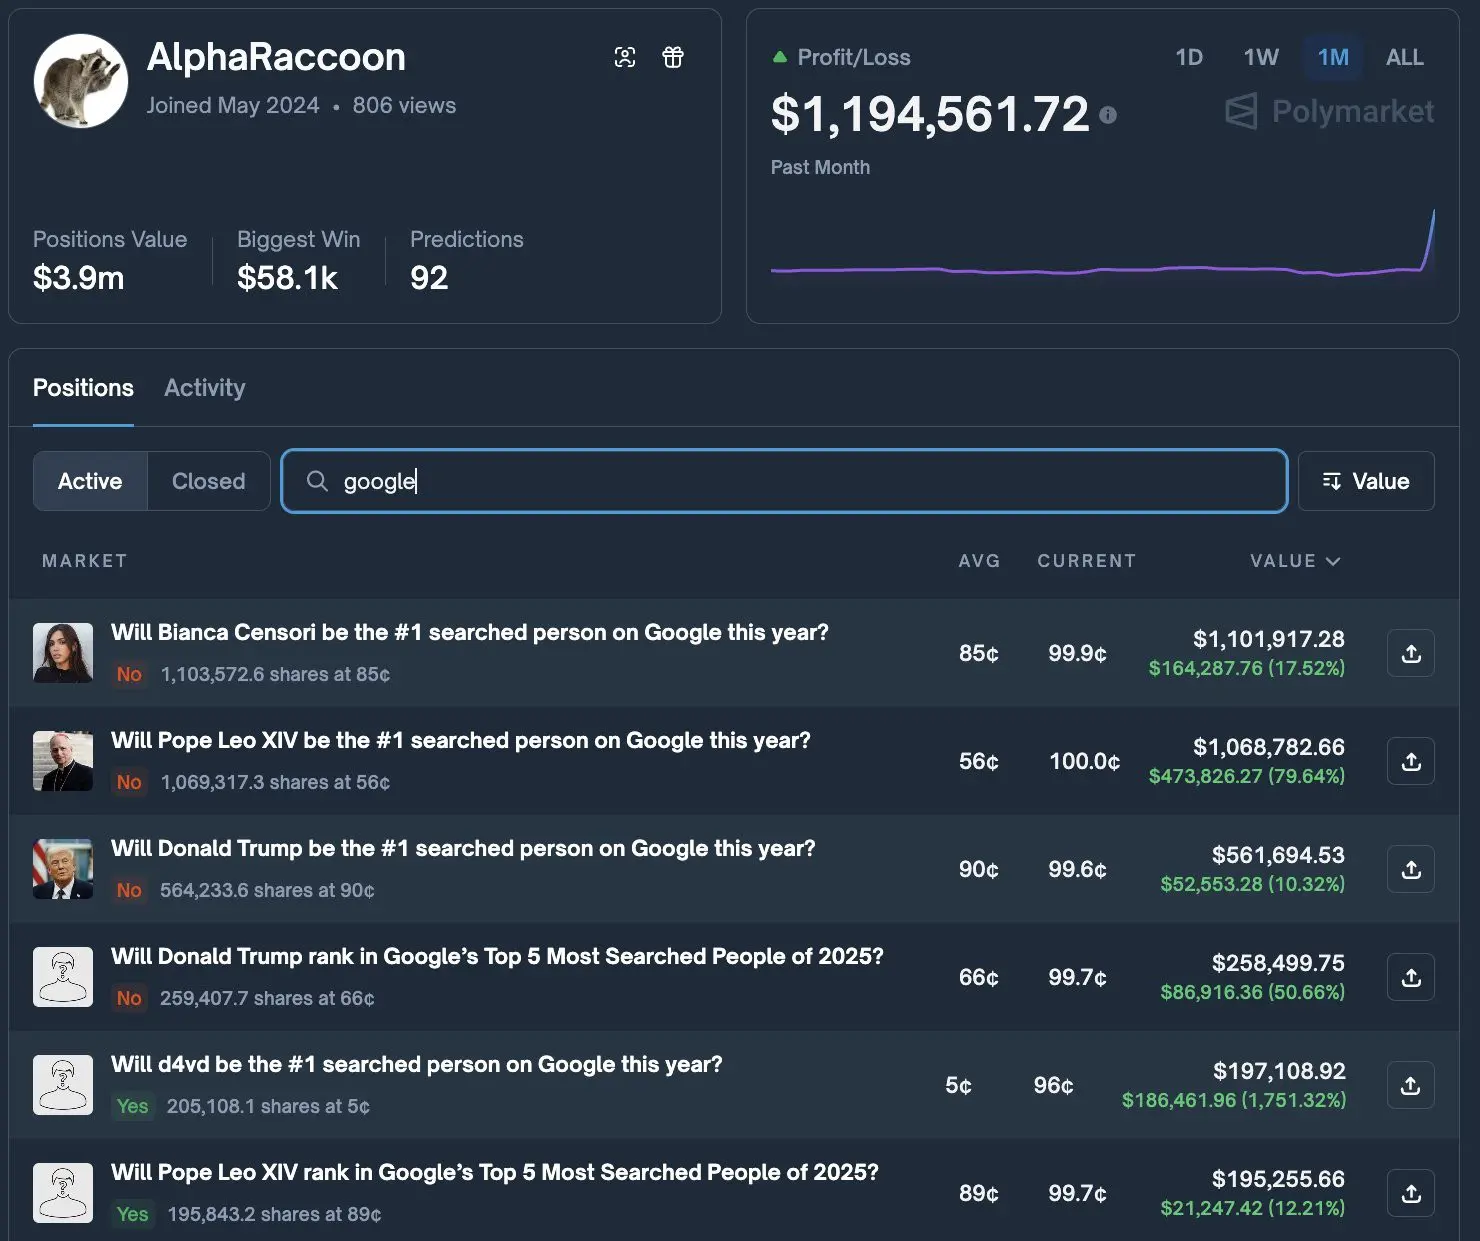Click 1,069,317.3 shares at 56¢ text
The height and width of the screenshot is (1241, 1480).
pyautogui.click(x=275, y=782)
